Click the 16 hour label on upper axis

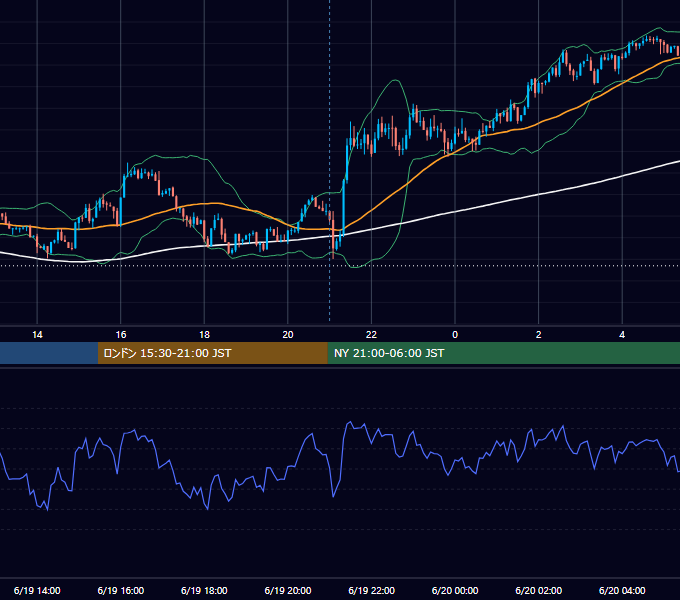pos(121,335)
